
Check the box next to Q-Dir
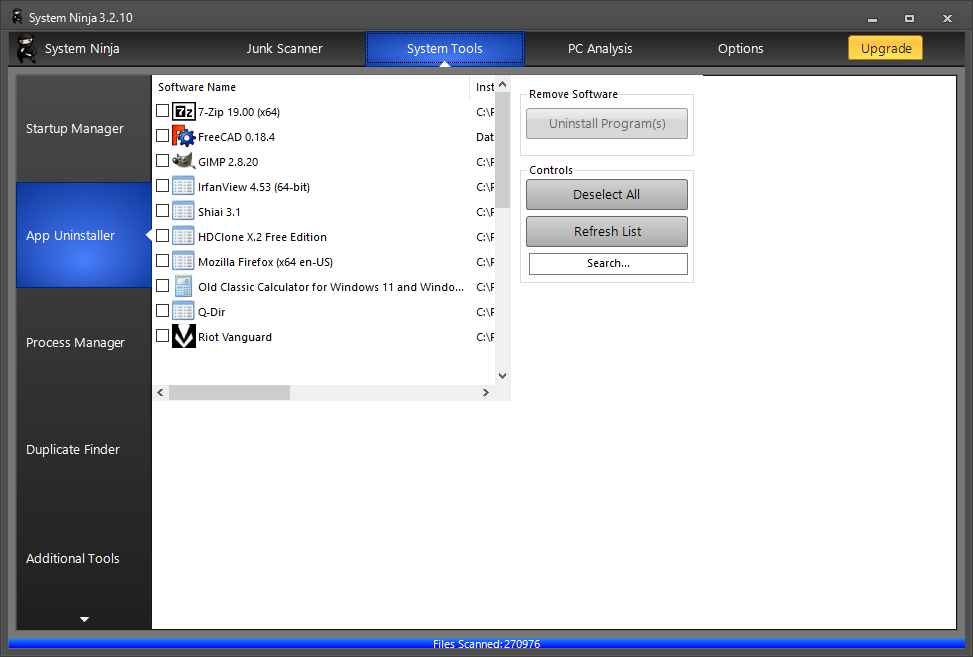click(x=163, y=310)
